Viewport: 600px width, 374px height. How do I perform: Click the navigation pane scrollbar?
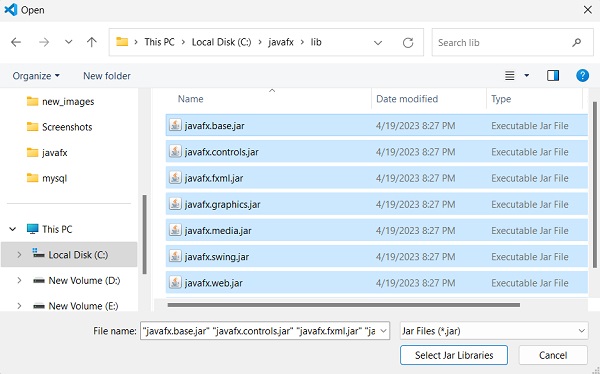tap(145, 235)
